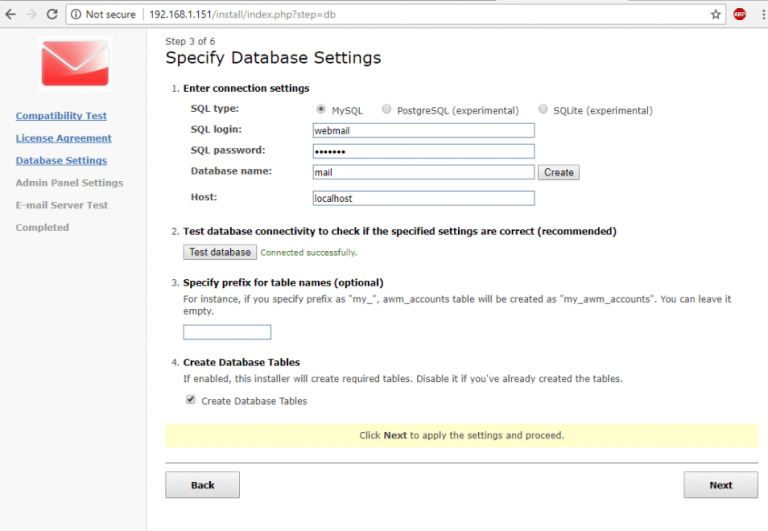
Task: Open the ABP adblock extension icon
Action: tap(739, 14)
